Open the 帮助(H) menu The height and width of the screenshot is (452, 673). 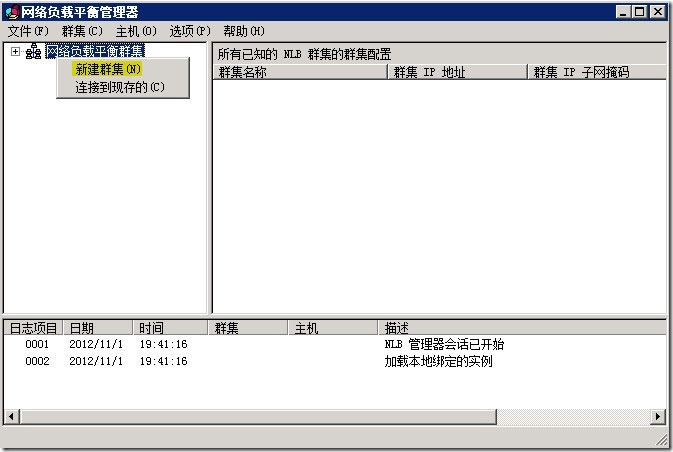244,31
